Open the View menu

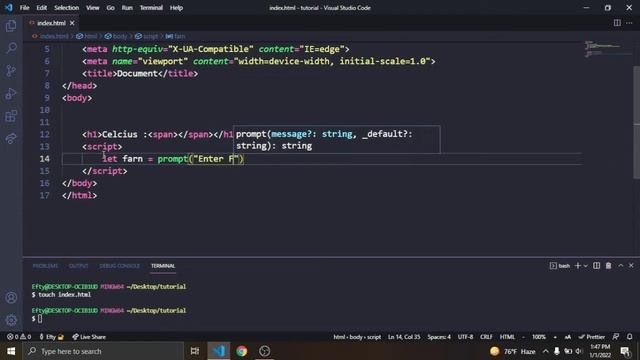[x=93, y=8]
